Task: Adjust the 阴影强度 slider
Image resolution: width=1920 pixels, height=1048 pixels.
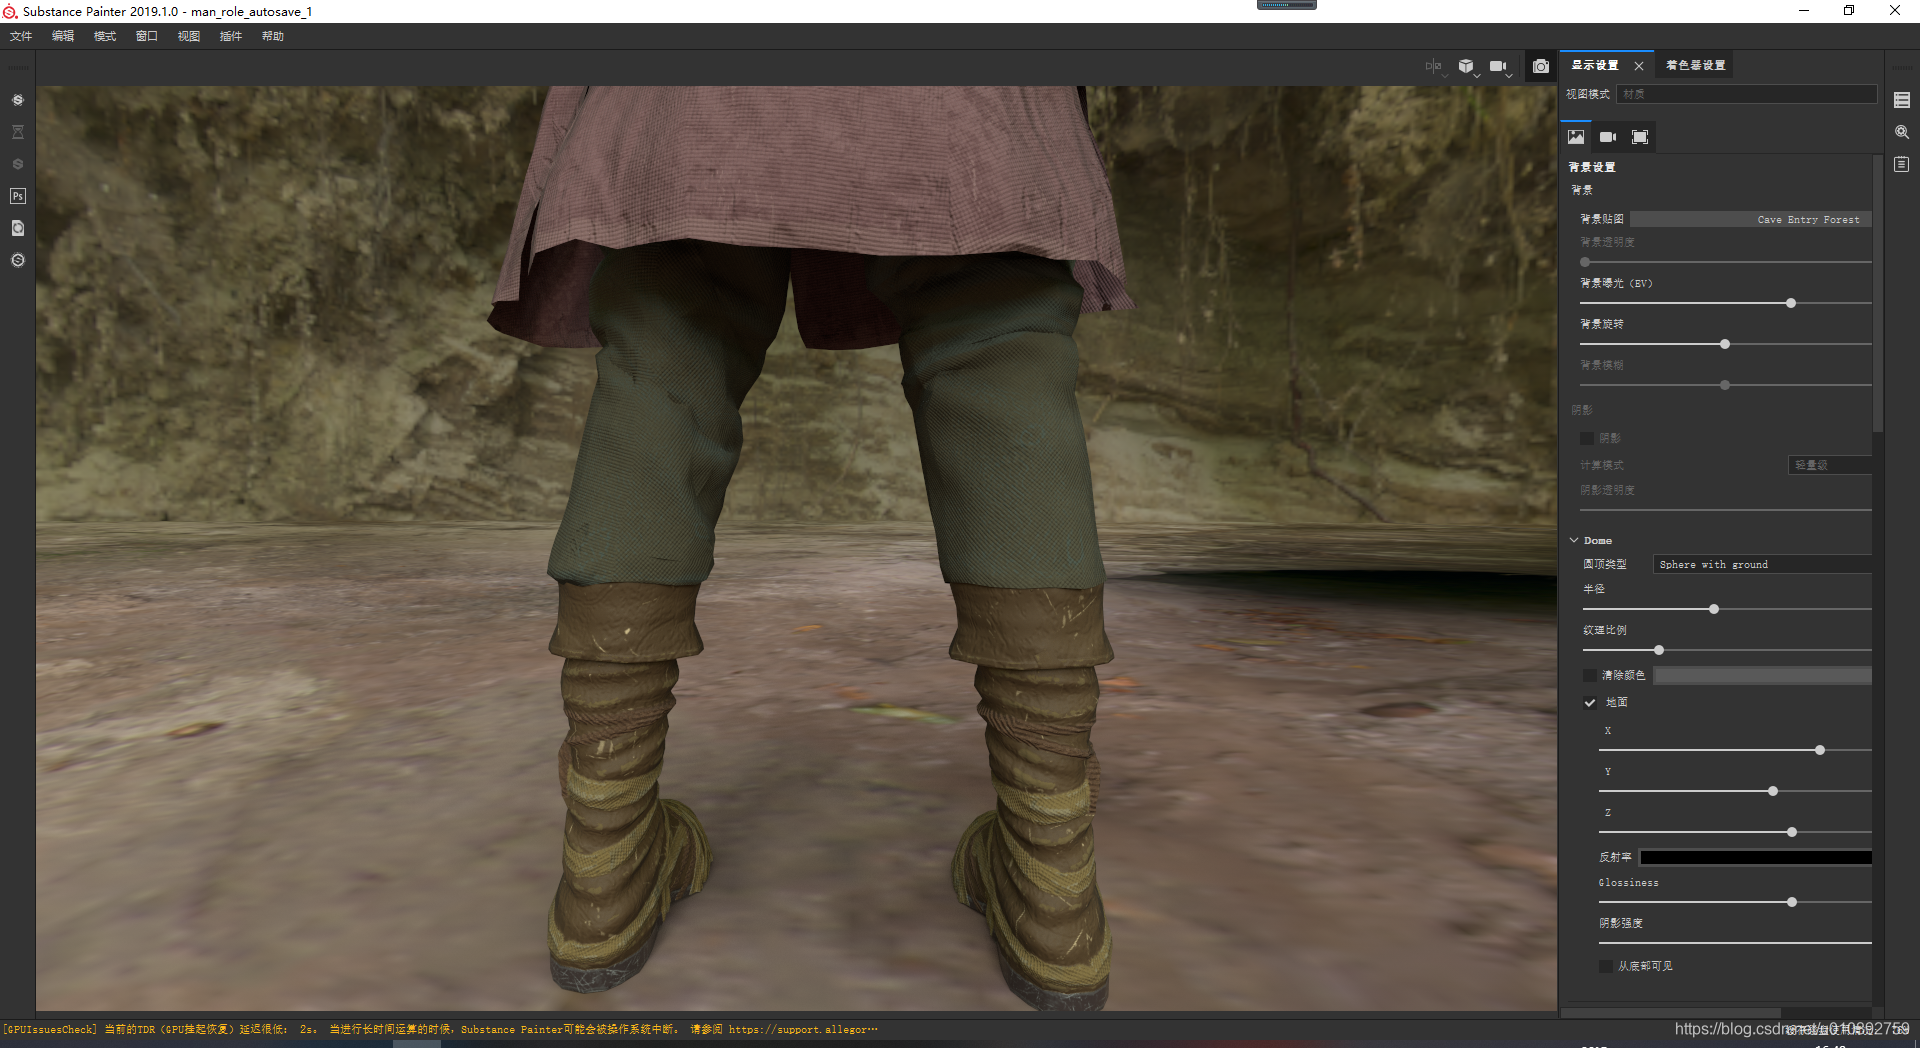Action: 1735,943
